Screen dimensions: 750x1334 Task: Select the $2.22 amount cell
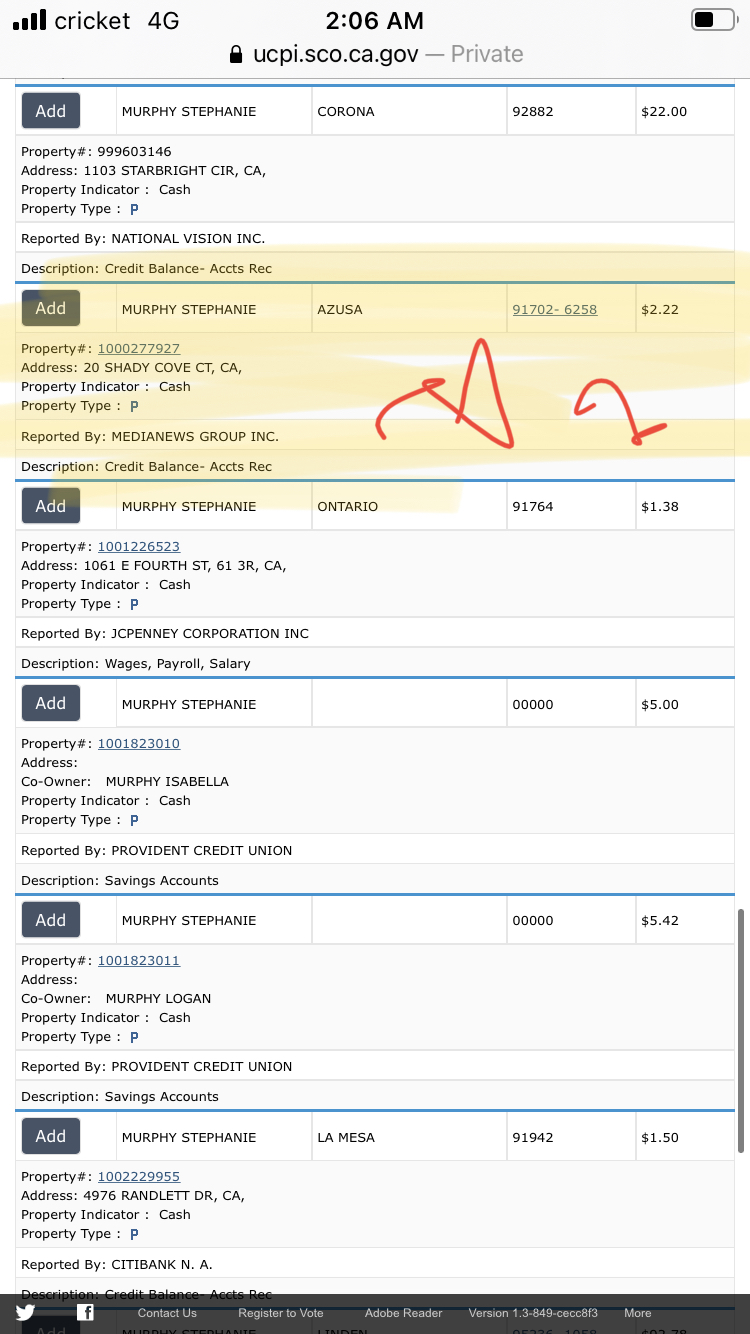pyautogui.click(x=685, y=309)
